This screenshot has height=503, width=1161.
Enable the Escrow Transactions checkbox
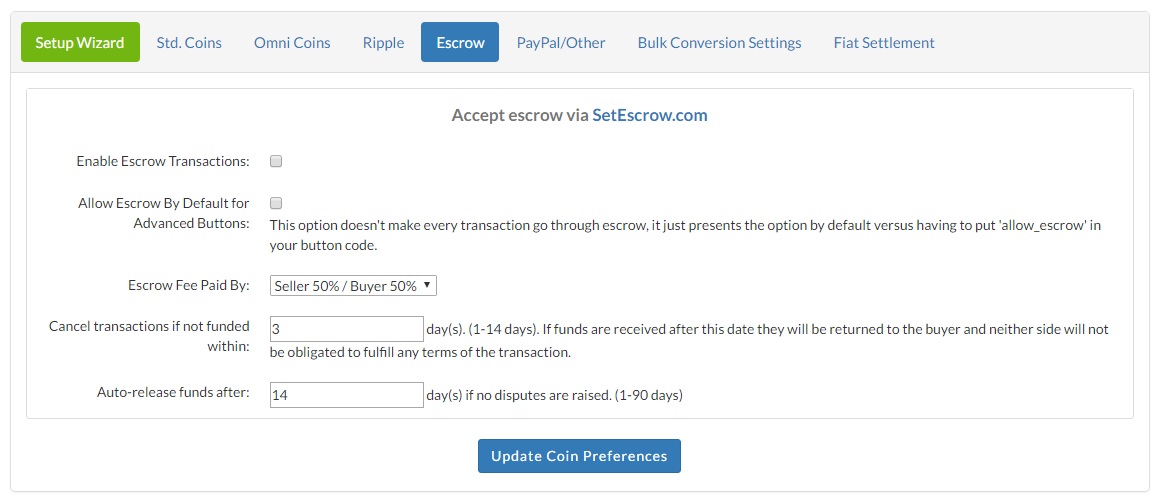(276, 161)
